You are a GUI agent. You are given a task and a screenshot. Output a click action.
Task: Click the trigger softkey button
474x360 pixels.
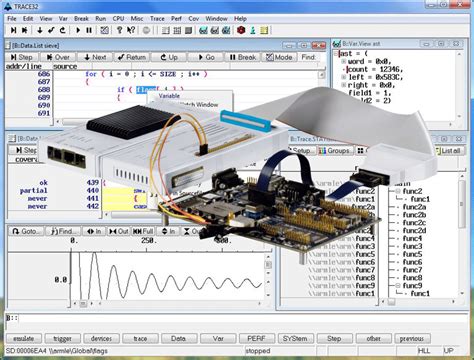62,339
